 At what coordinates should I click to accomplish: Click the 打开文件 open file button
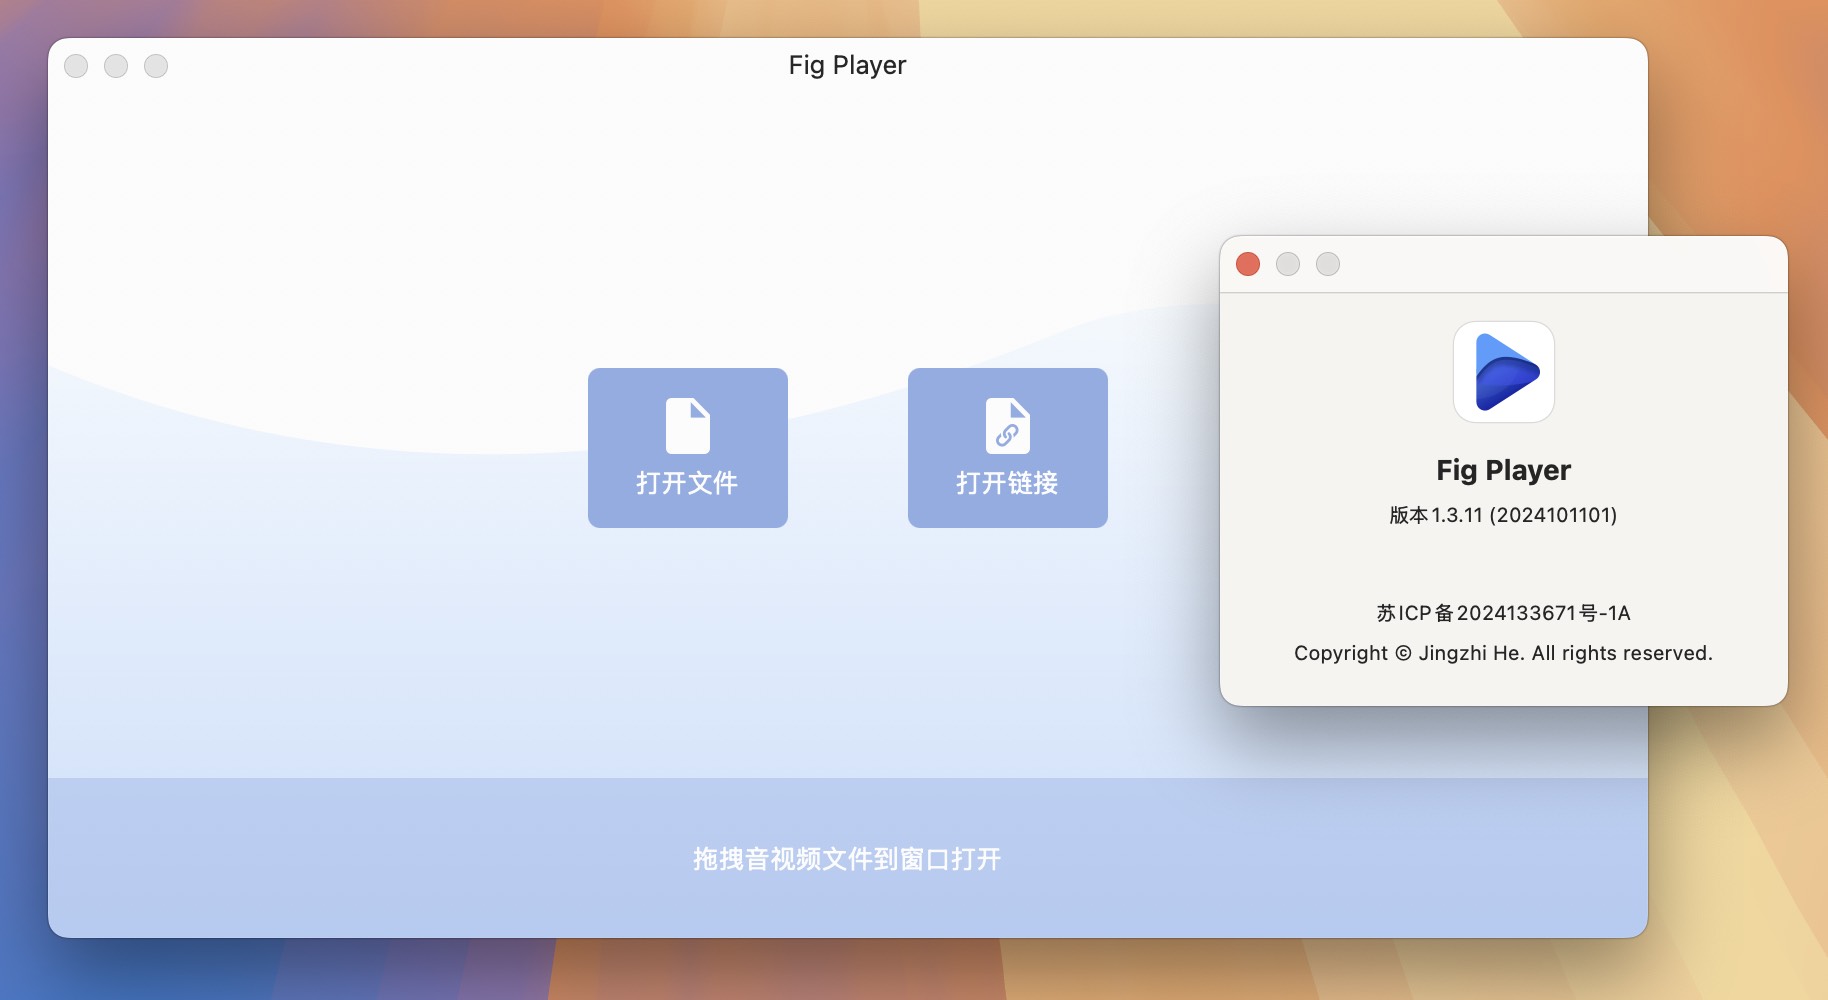tap(688, 447)
